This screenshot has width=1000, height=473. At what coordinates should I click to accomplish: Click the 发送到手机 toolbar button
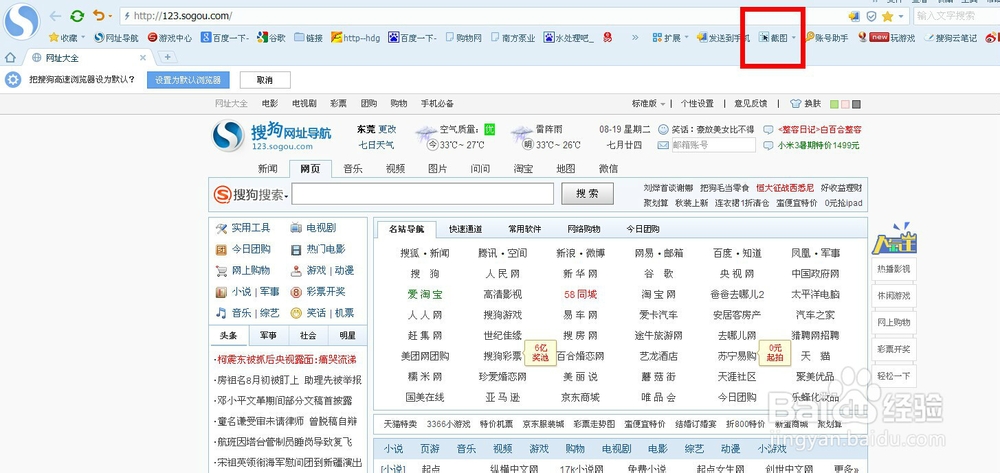(x=723, y=38)
